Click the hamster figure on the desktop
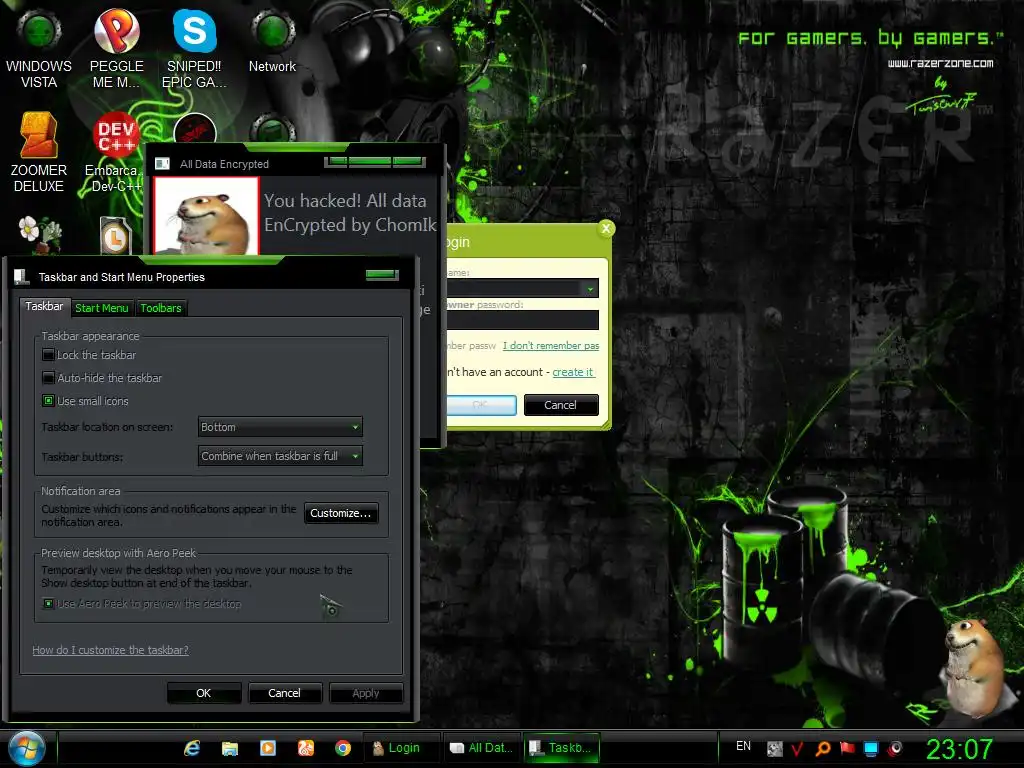 [x=974, y=667]
